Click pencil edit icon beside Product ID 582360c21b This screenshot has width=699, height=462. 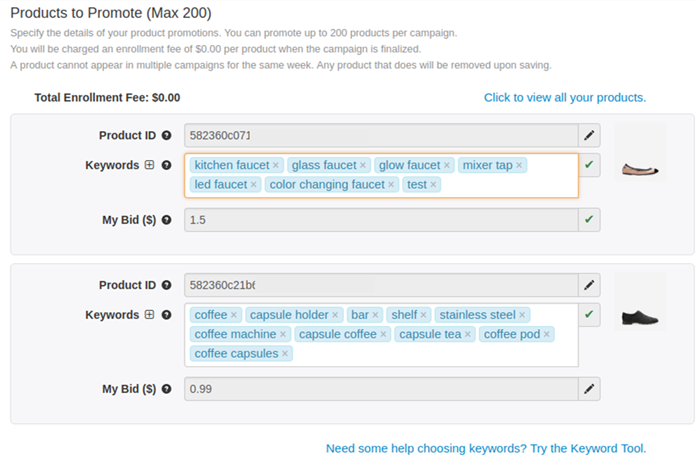click(589, 285)
